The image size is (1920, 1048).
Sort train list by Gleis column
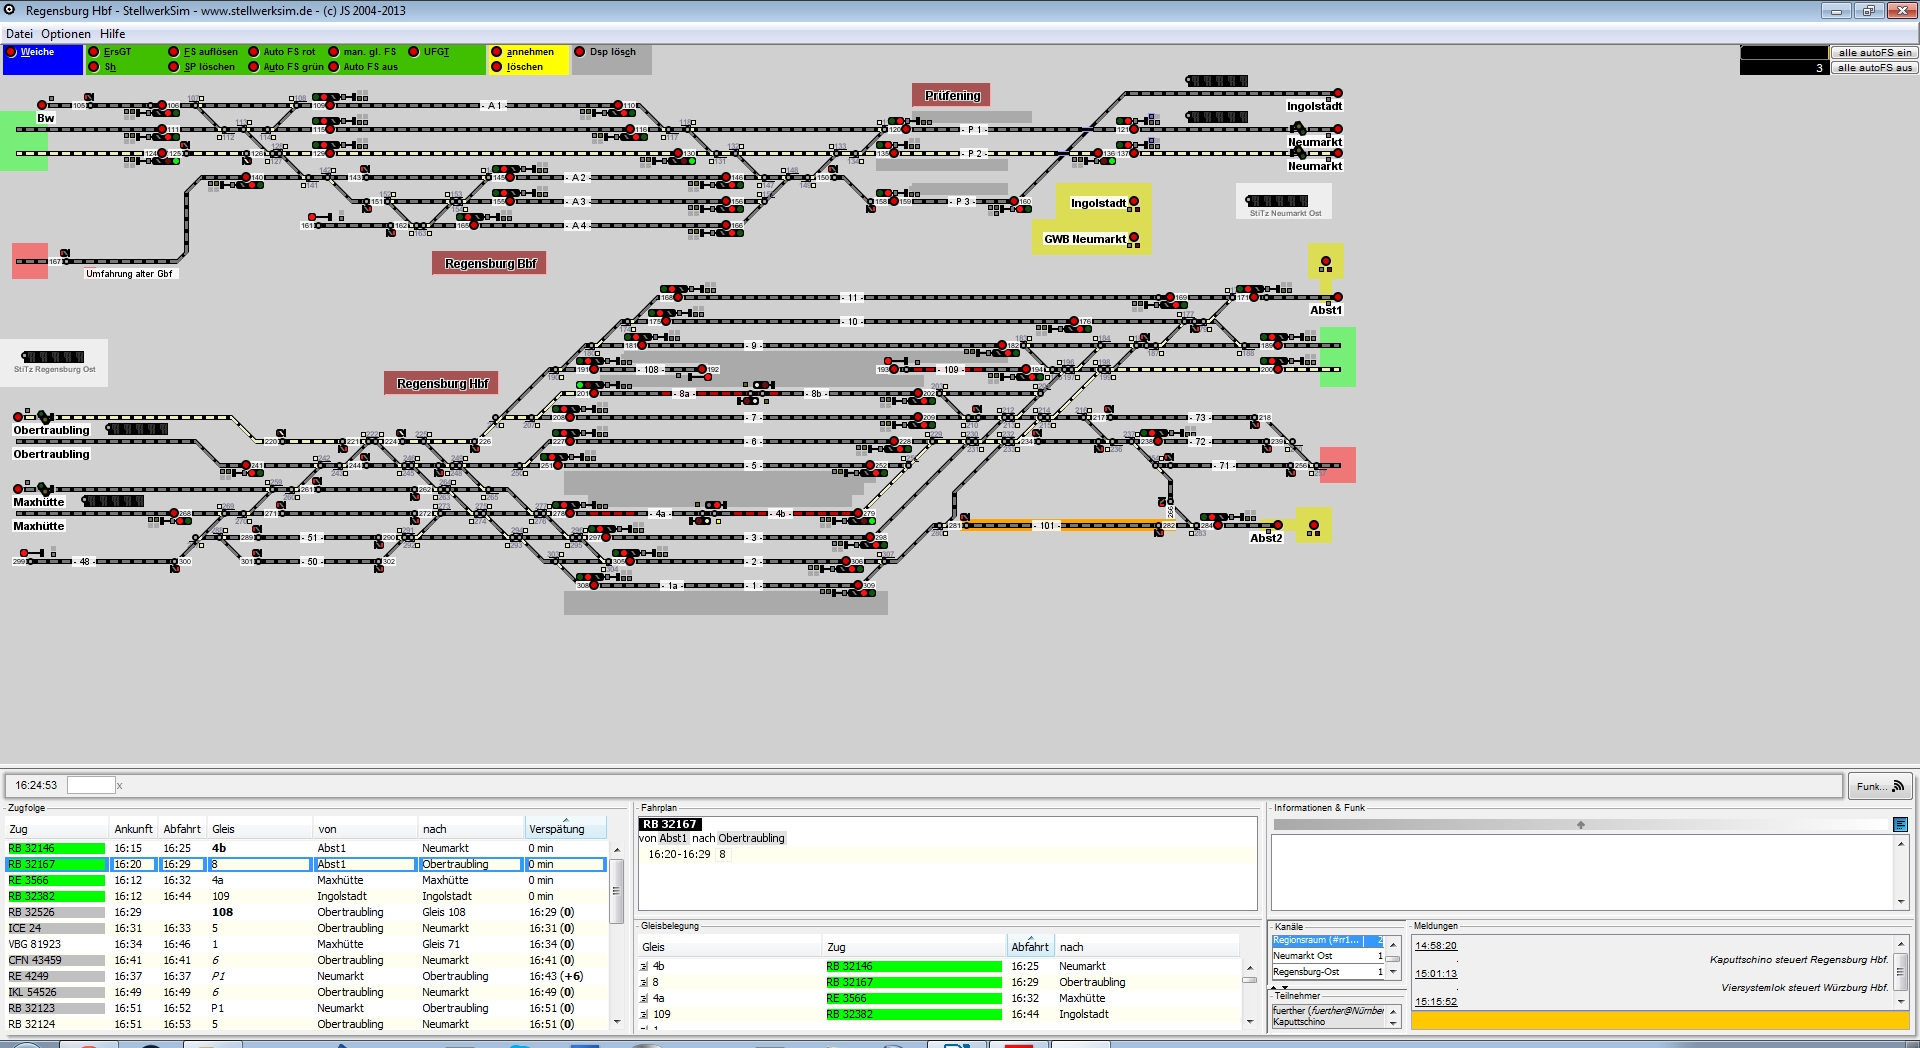(260, 829)
